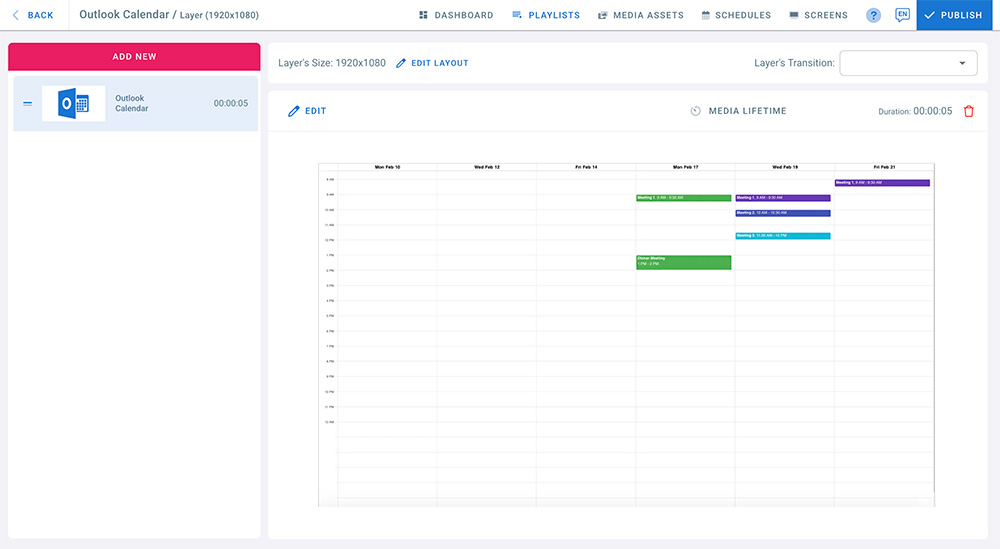Click the drag handle on Outlook Calendar item
Screen dimensions: 1000x549
[27, 103]
